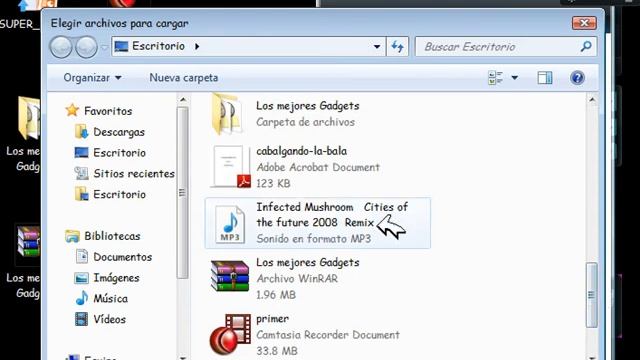Viewport: 640px width, 360px height.
Task: Click the Descargas folder icon
Action: (81, 132)
